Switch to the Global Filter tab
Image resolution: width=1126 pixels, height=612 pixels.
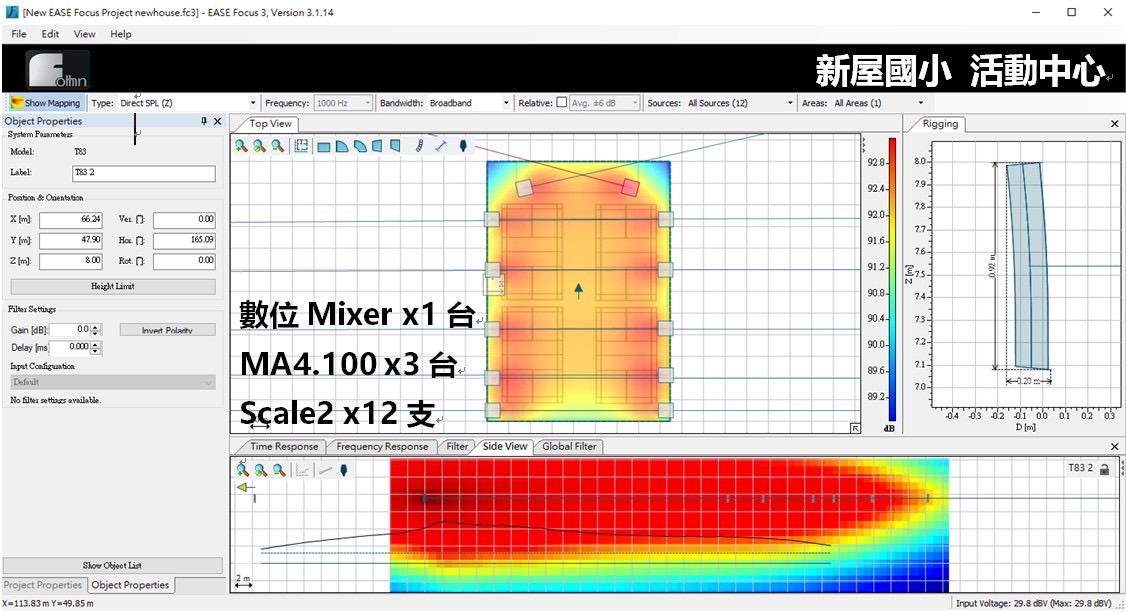569,446
